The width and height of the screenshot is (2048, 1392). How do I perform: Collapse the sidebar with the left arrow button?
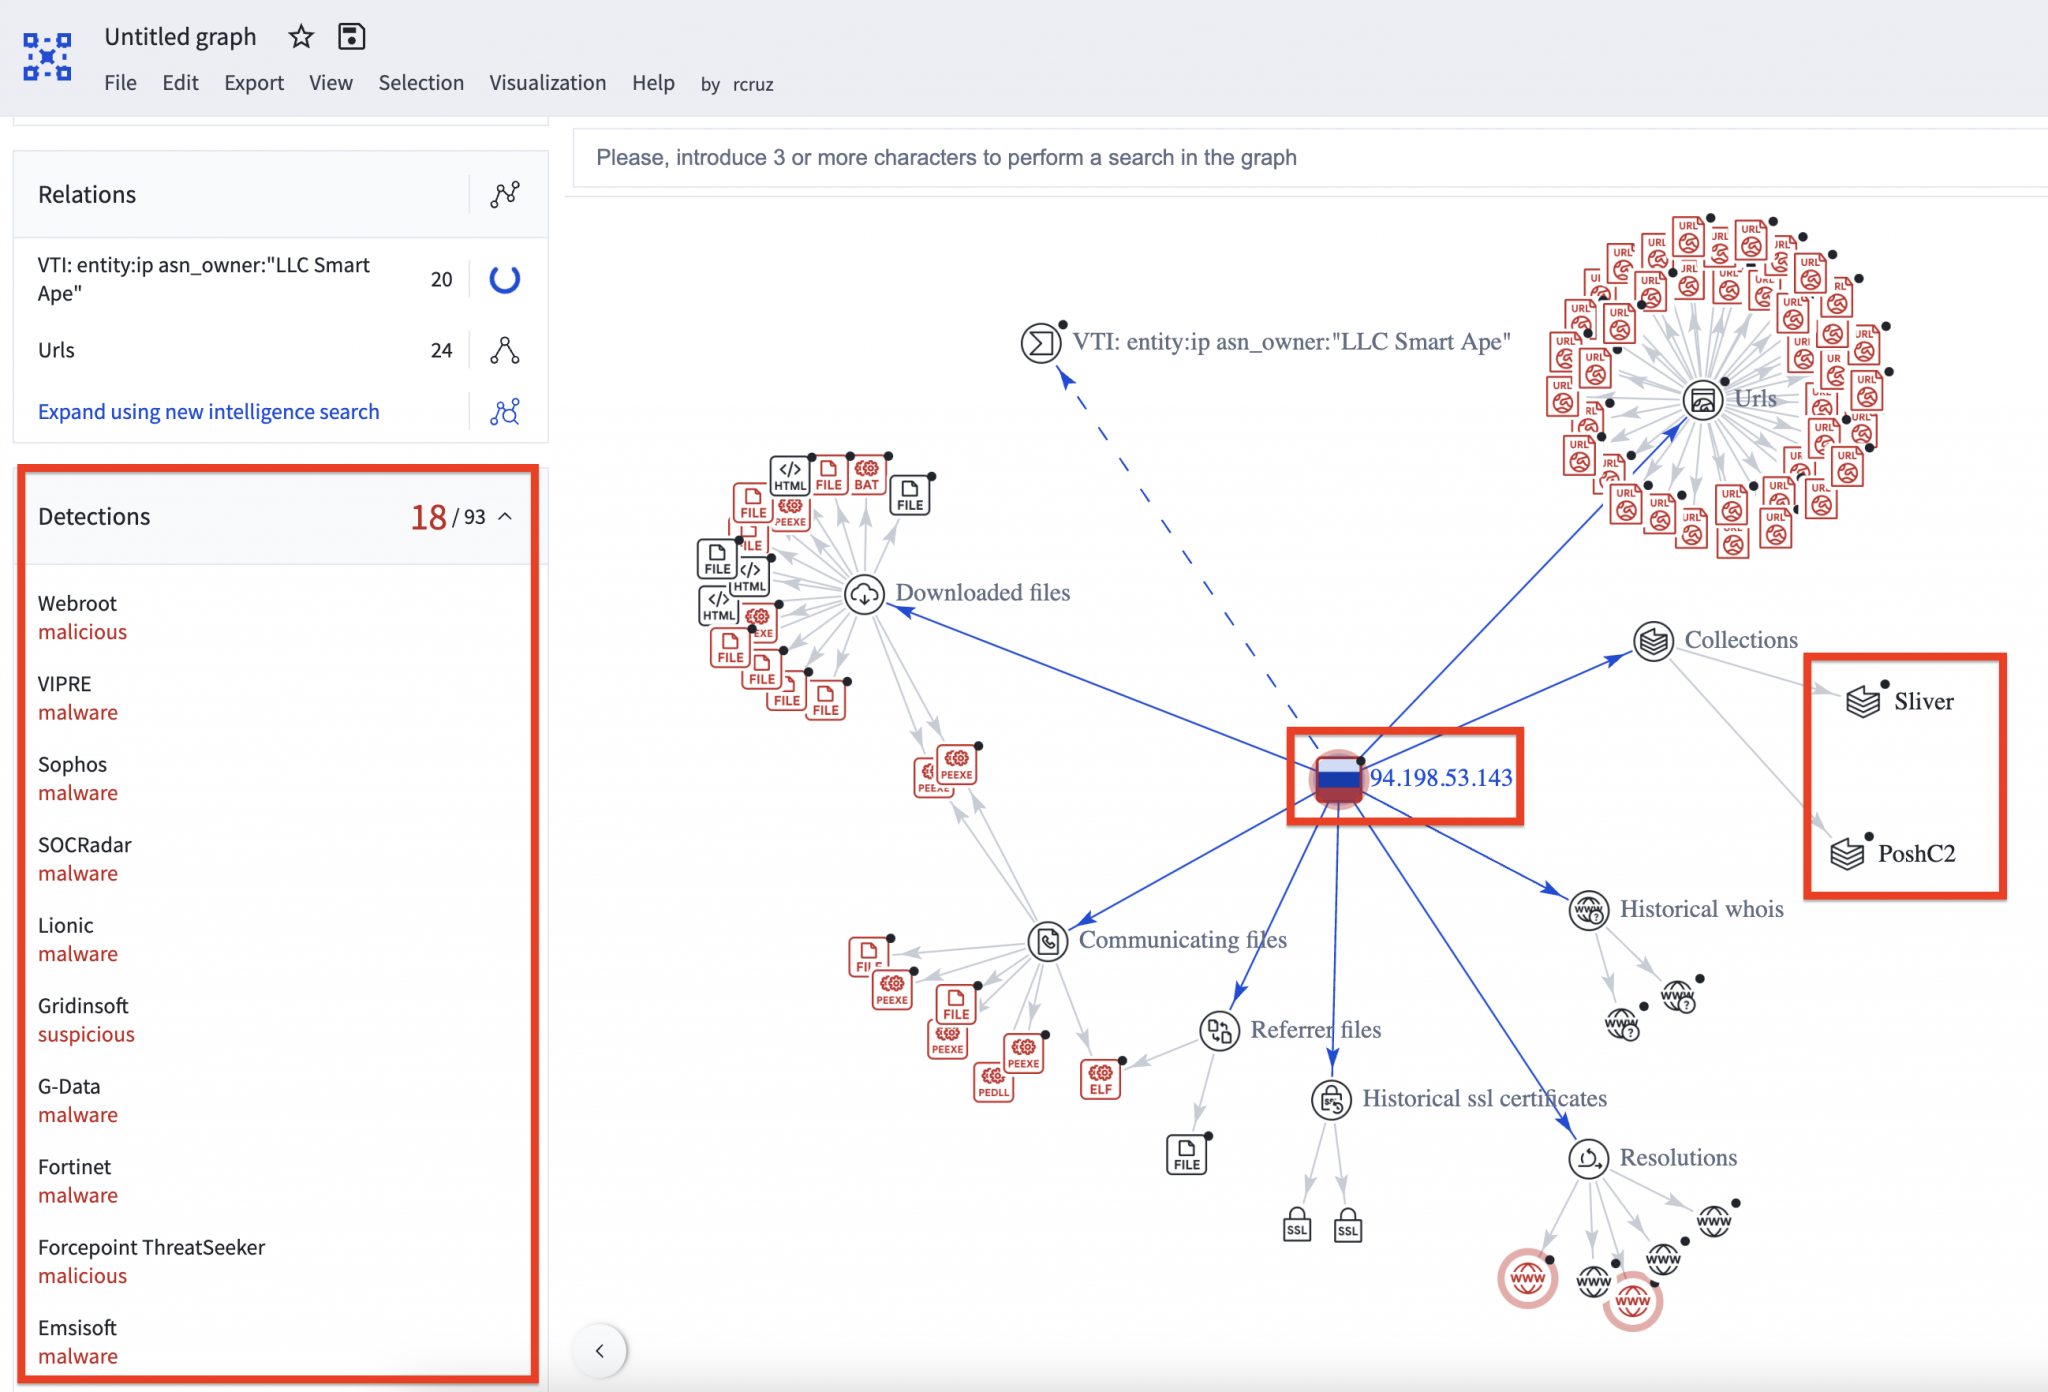(x=600, y=1350)
